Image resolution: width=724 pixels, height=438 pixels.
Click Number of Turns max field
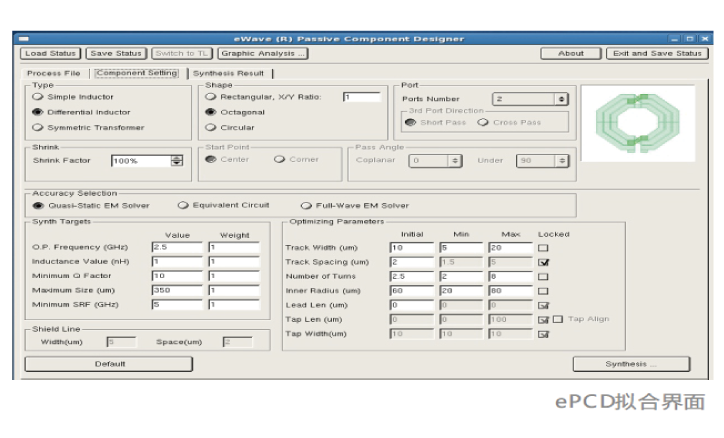[510, 276]
